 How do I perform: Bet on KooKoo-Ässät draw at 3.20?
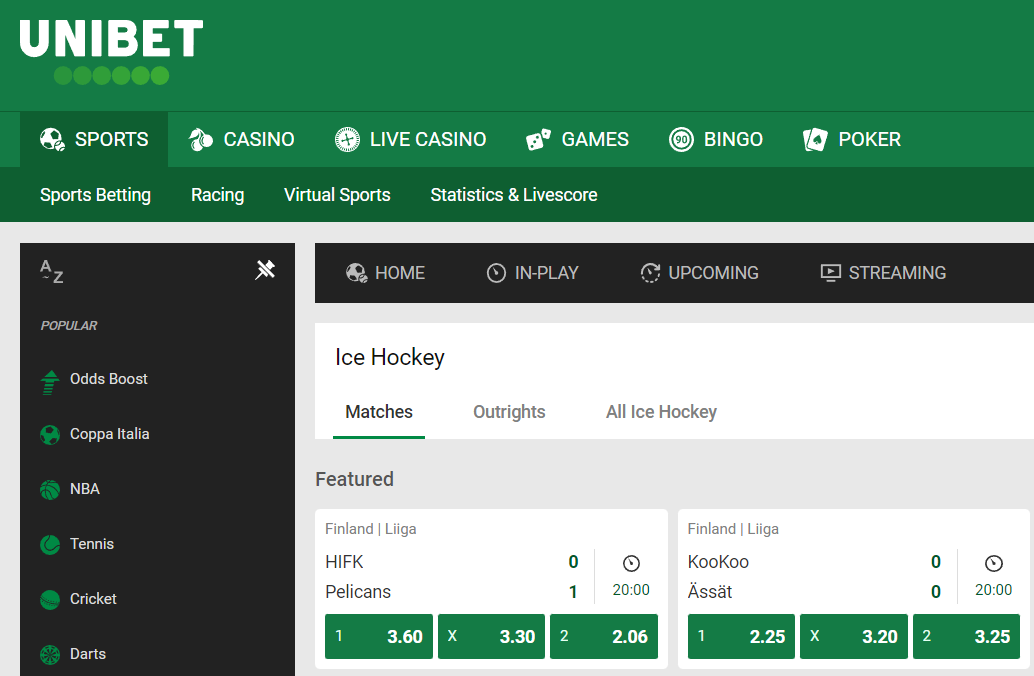(854, 636)
